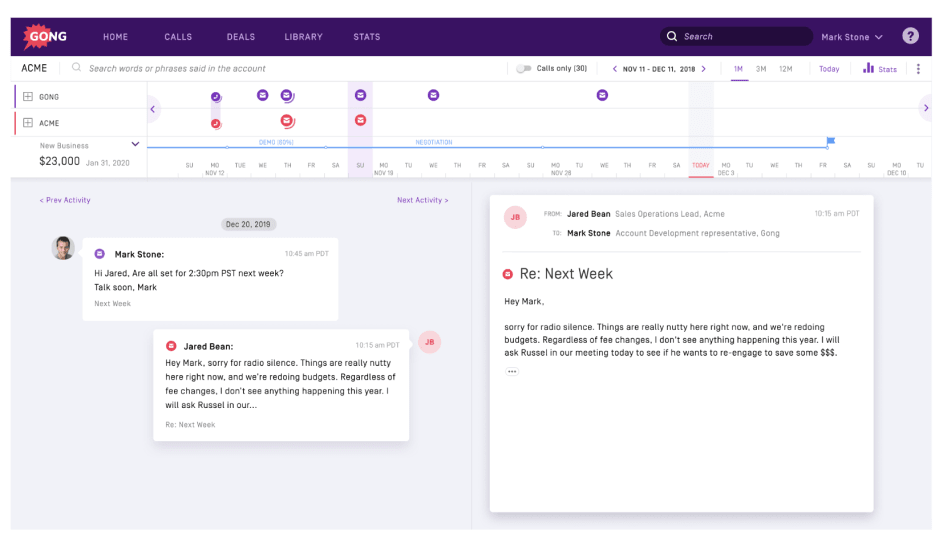Viewport: 939px width, 540px height.
Task: Go to next date range arrow
Action: (704, 69)
